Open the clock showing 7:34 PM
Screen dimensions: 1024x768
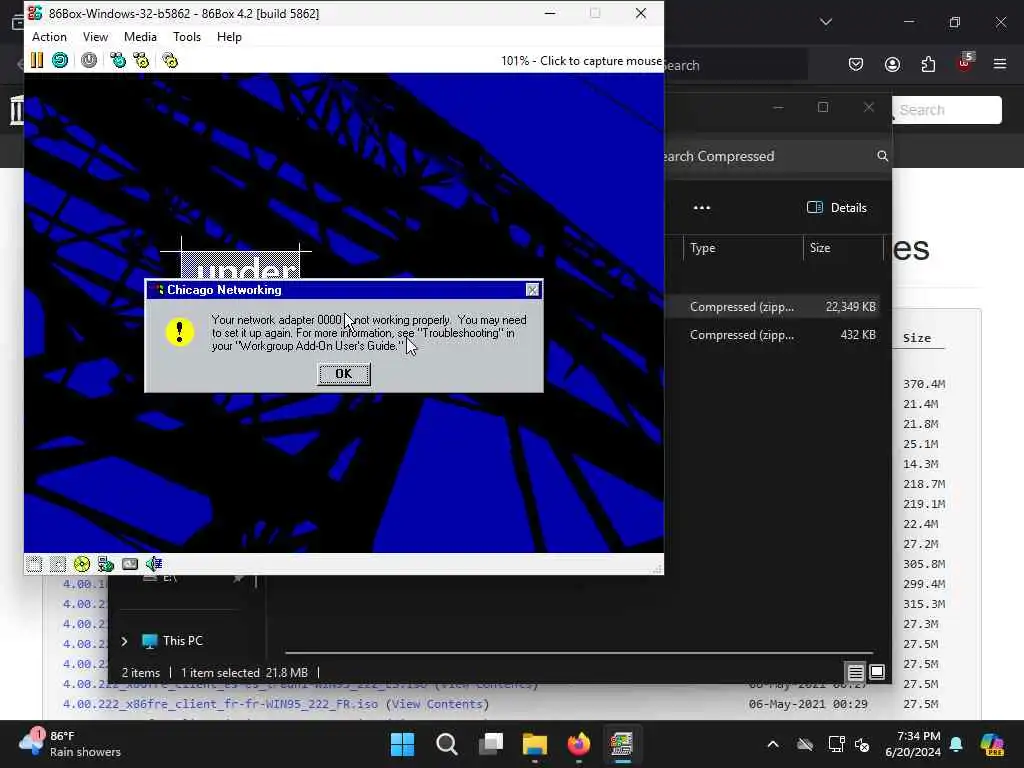tap(912, 744)
